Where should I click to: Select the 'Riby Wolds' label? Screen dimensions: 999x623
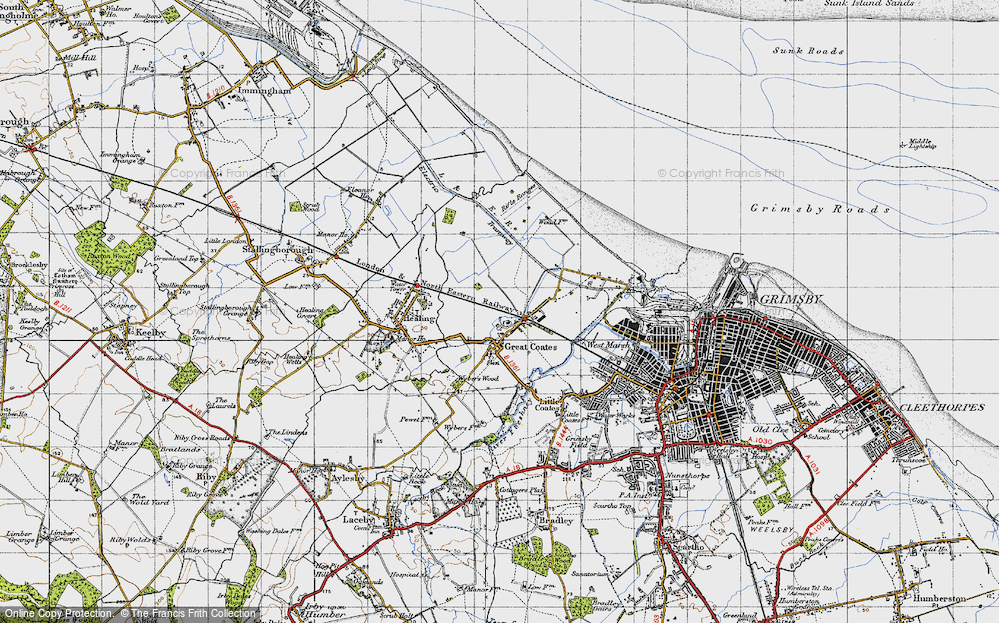click(131, 540)
